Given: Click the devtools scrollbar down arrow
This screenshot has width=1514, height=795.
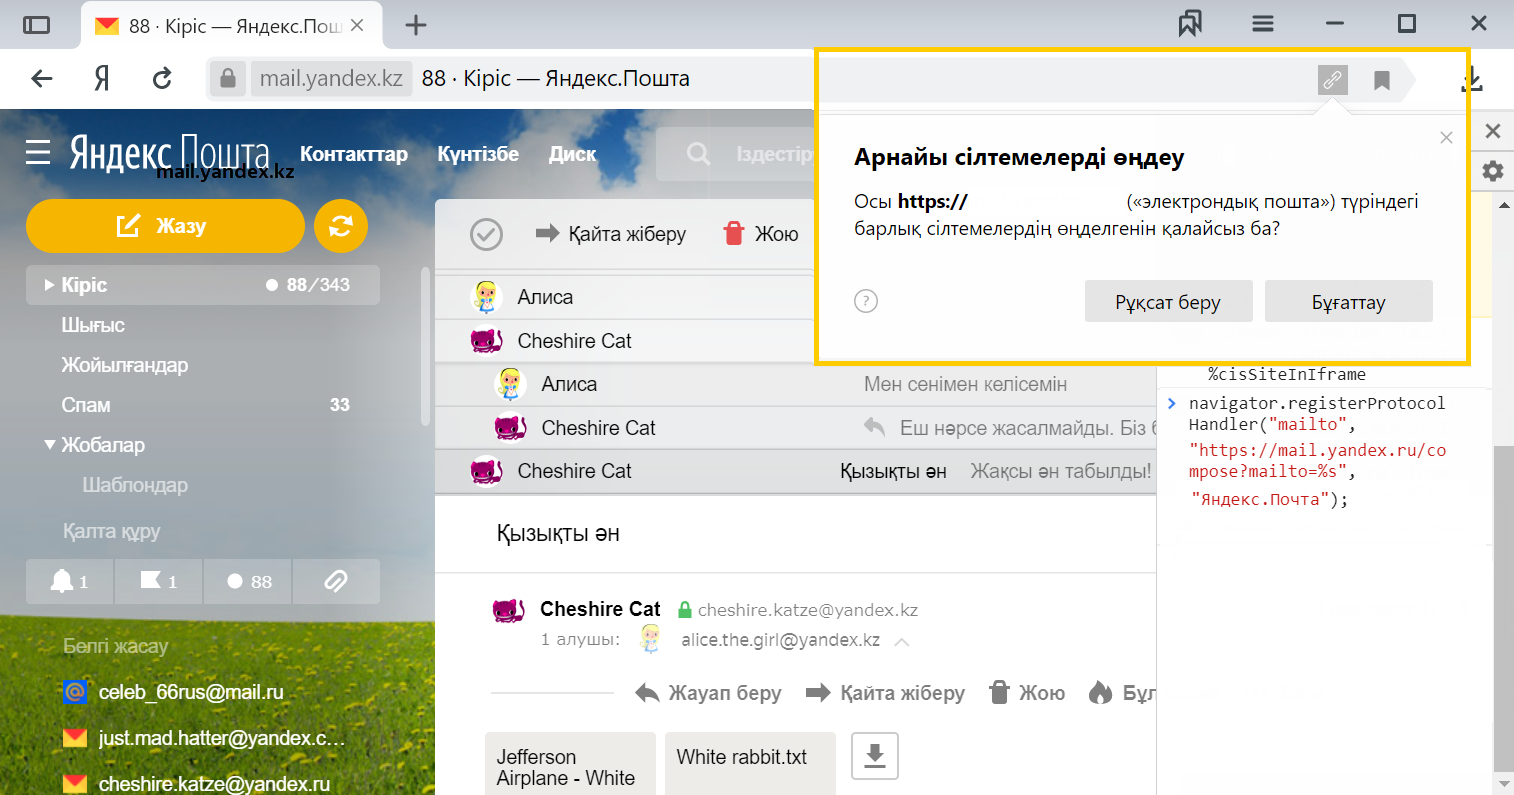Looking at the screenshot, I should [1504, 783].
